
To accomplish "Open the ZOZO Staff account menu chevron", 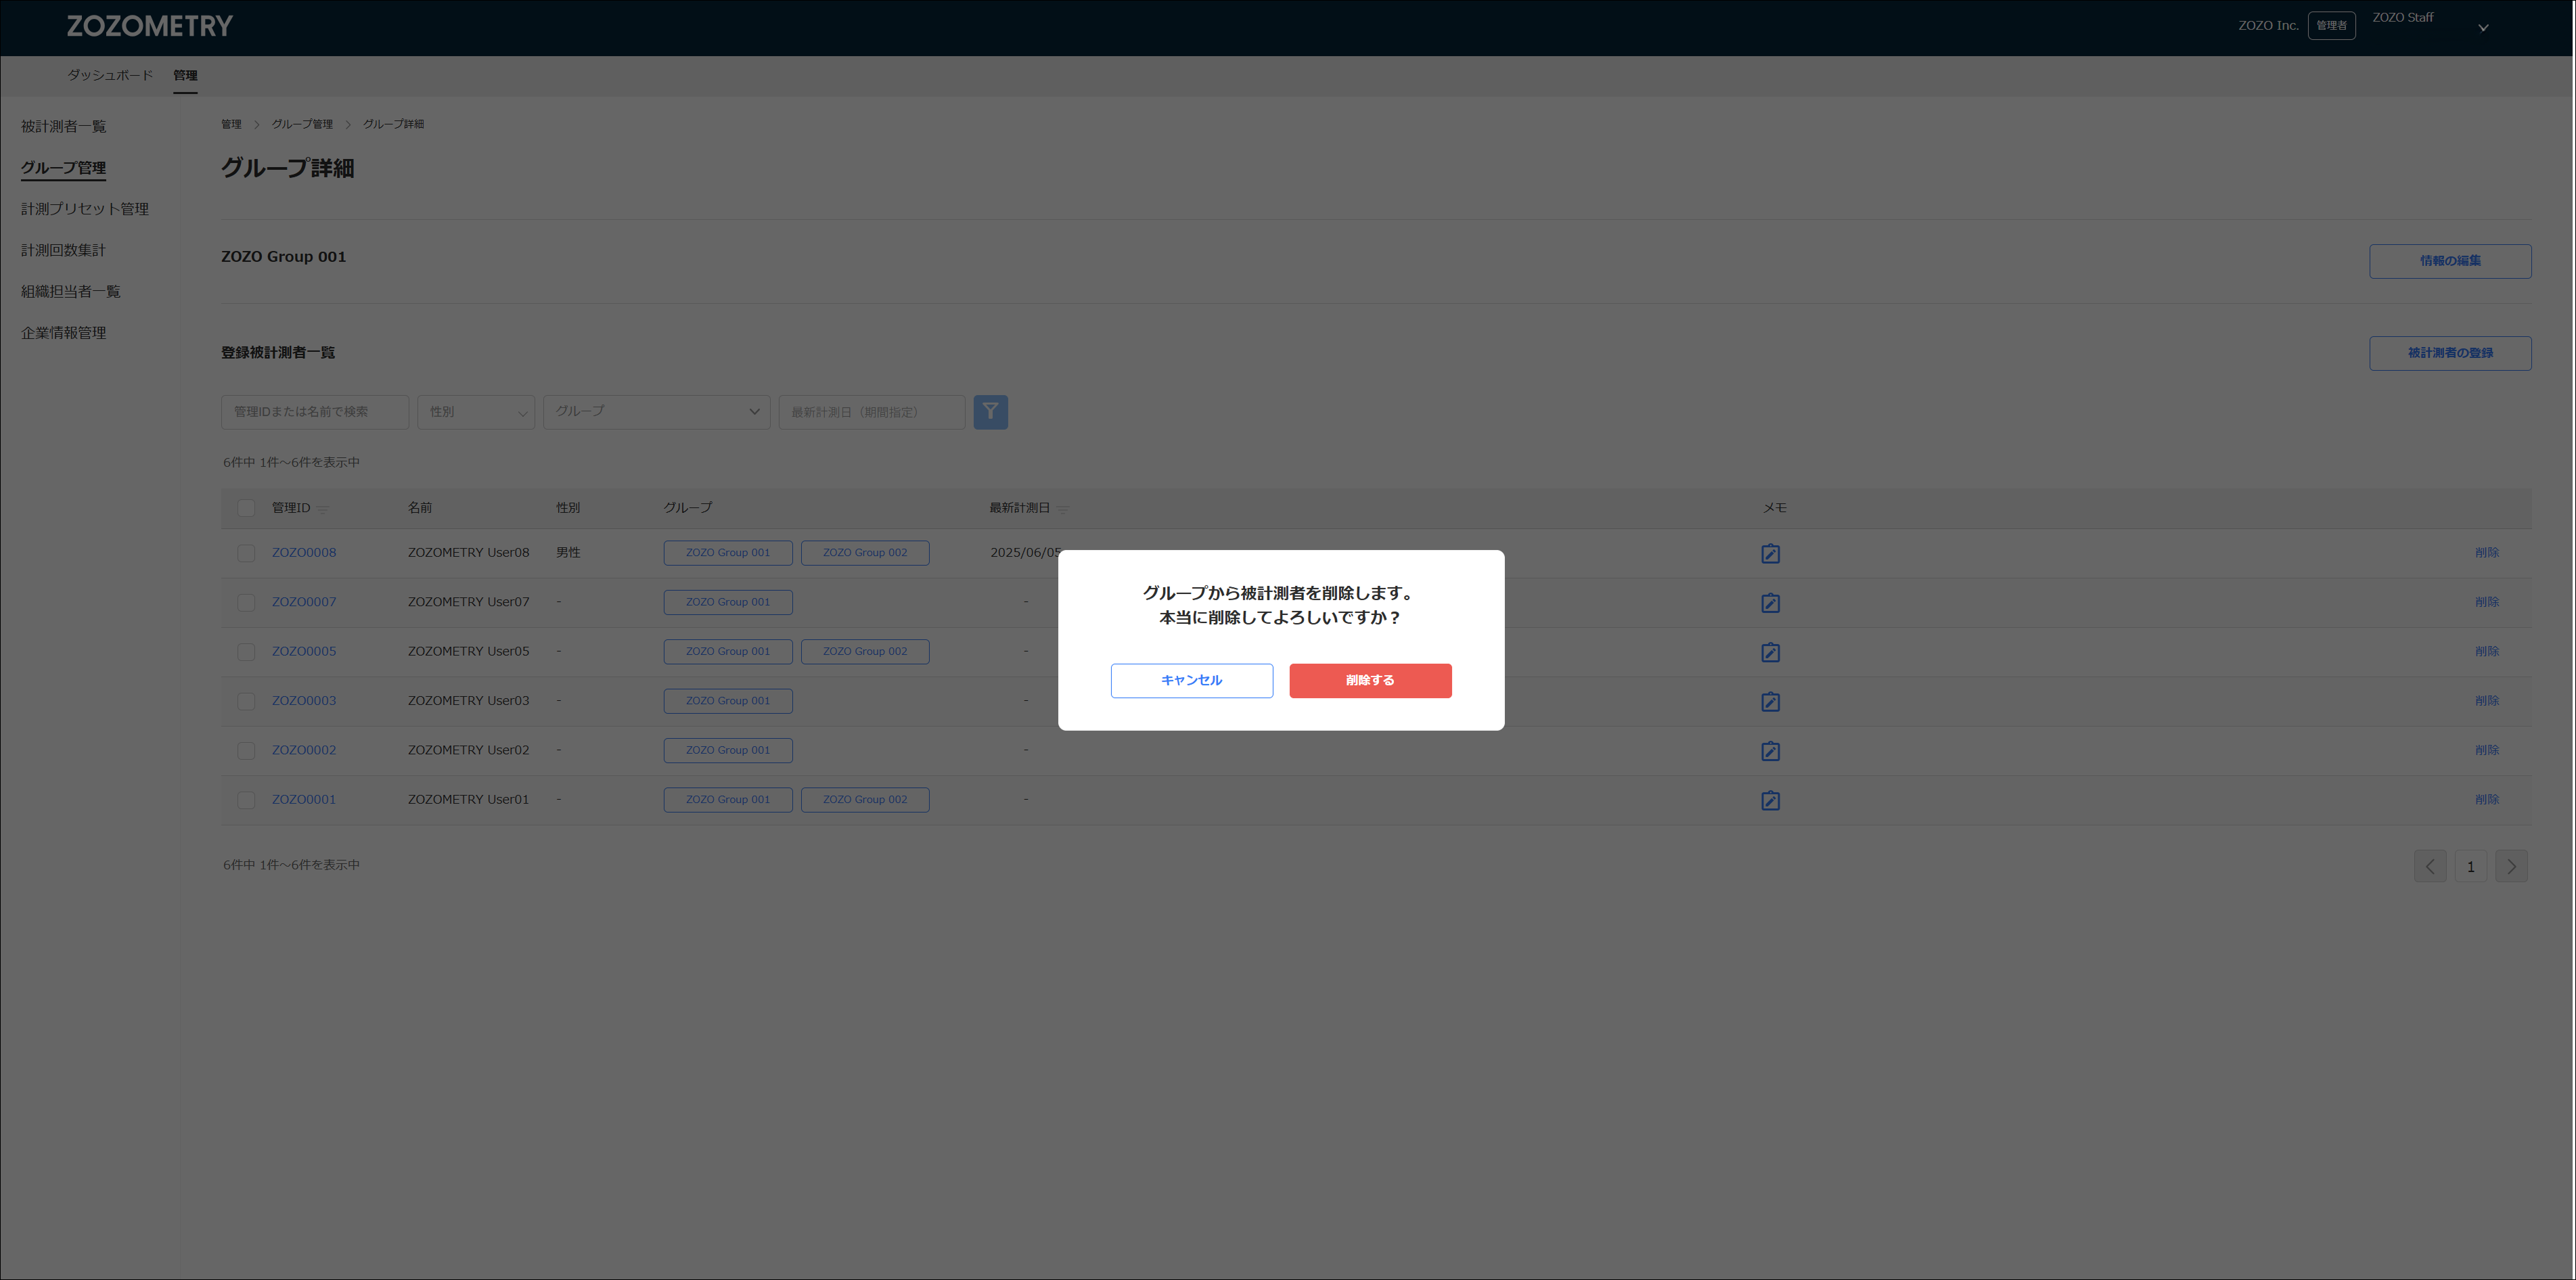I will [x=2483, y=28].
